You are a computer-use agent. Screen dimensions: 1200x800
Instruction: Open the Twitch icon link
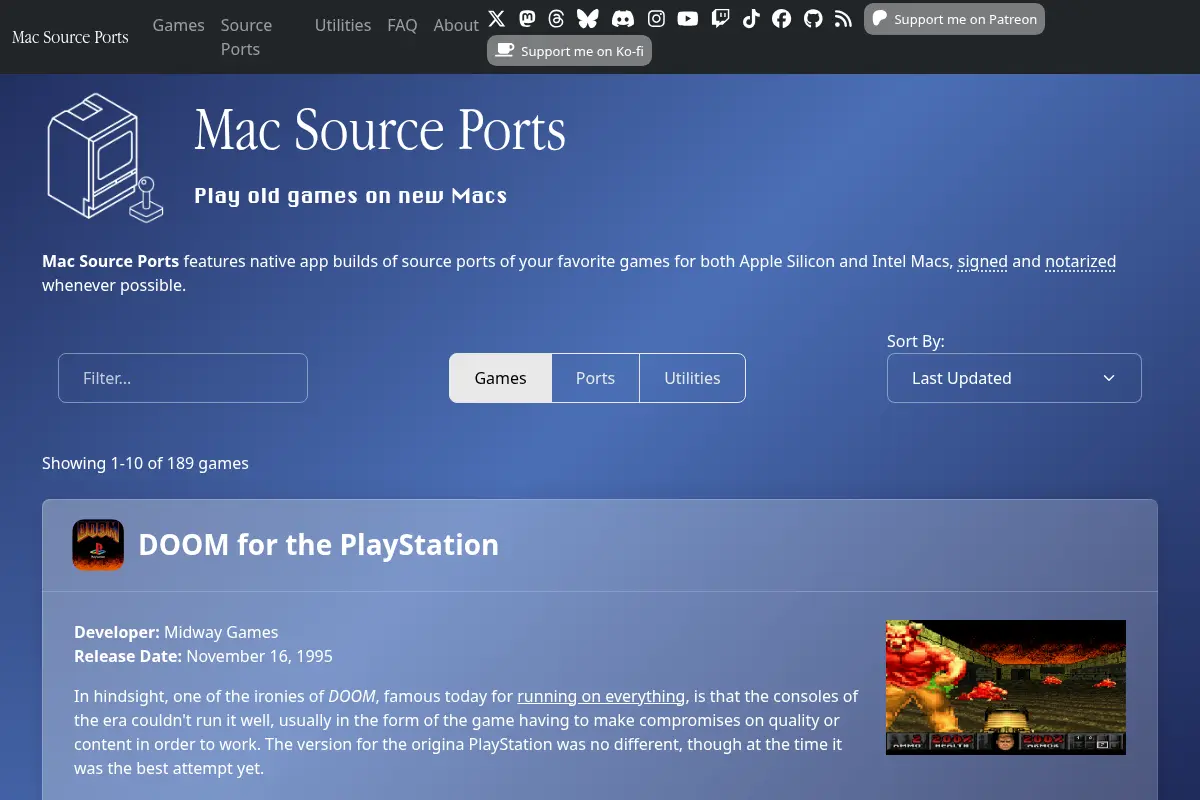[x=720, y=19]
